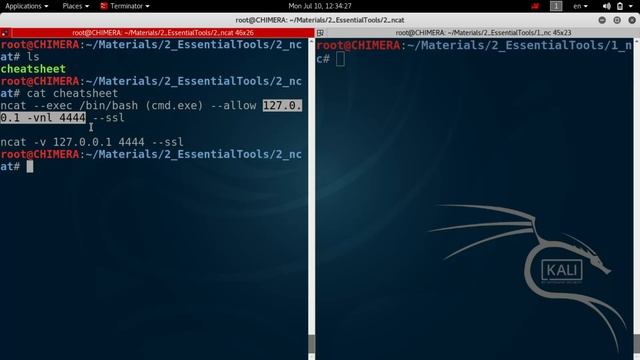Click the left pane prompt cursor
This screenshot has width=640, height=360.
30,167
